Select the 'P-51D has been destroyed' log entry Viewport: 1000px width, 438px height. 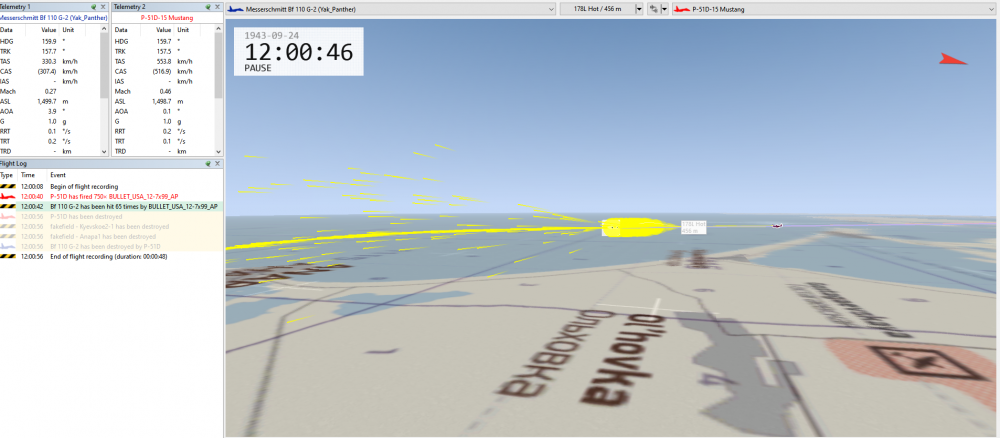coord(112,217)
